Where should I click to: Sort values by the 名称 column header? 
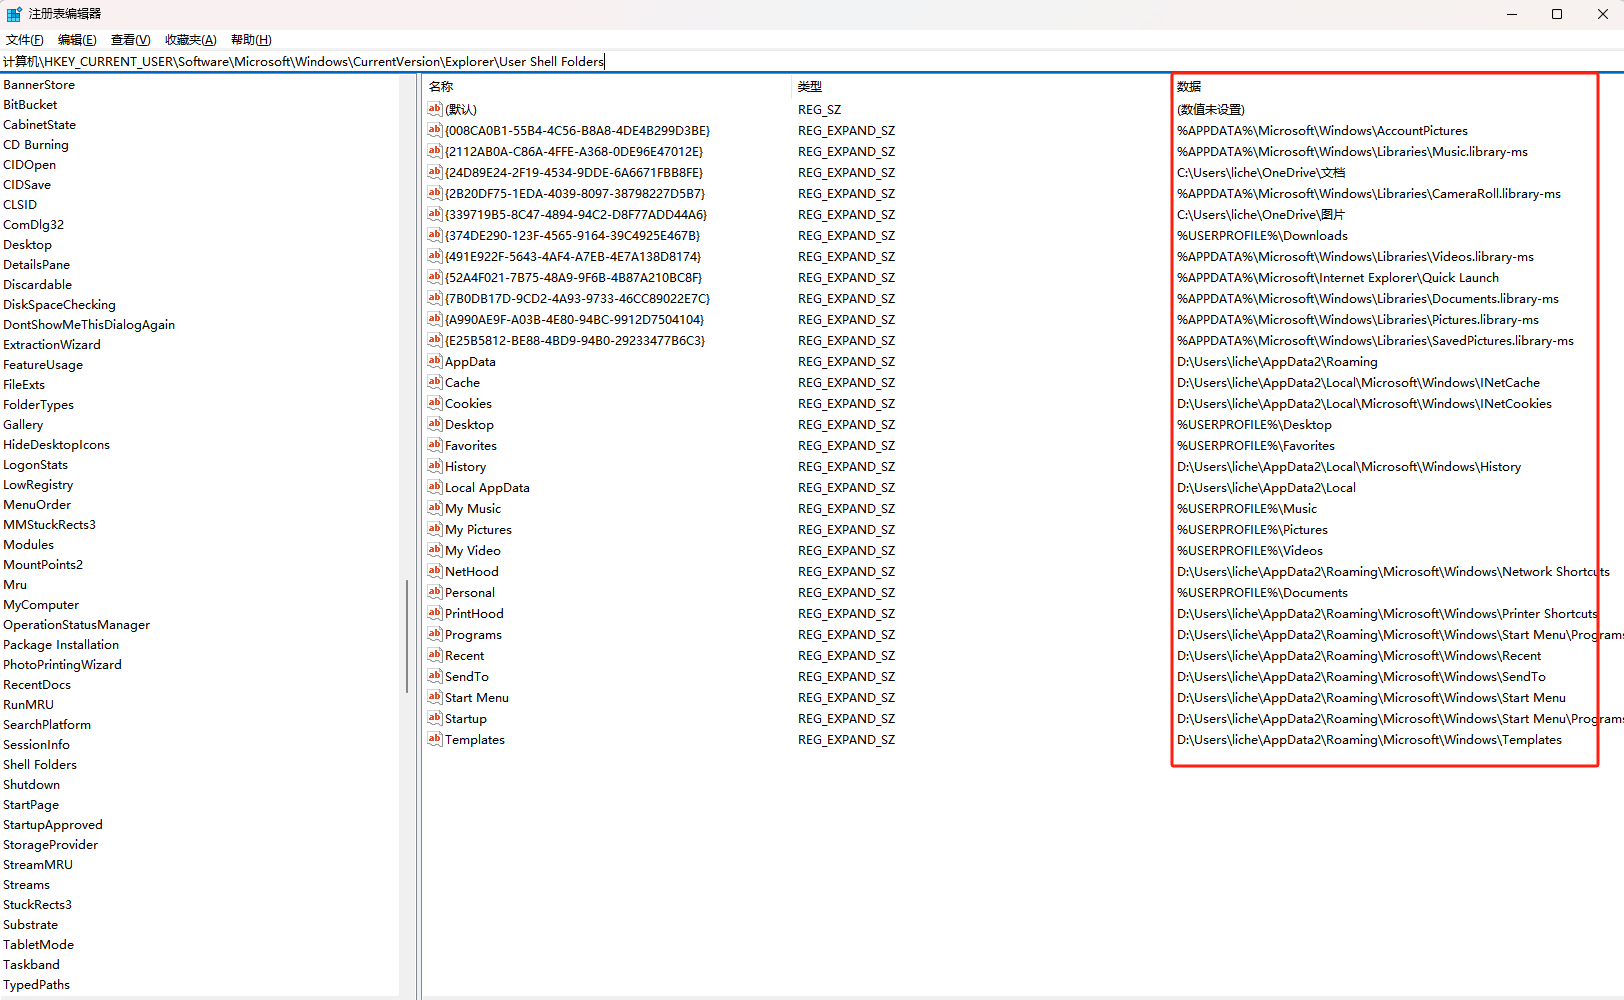point(440,86)
